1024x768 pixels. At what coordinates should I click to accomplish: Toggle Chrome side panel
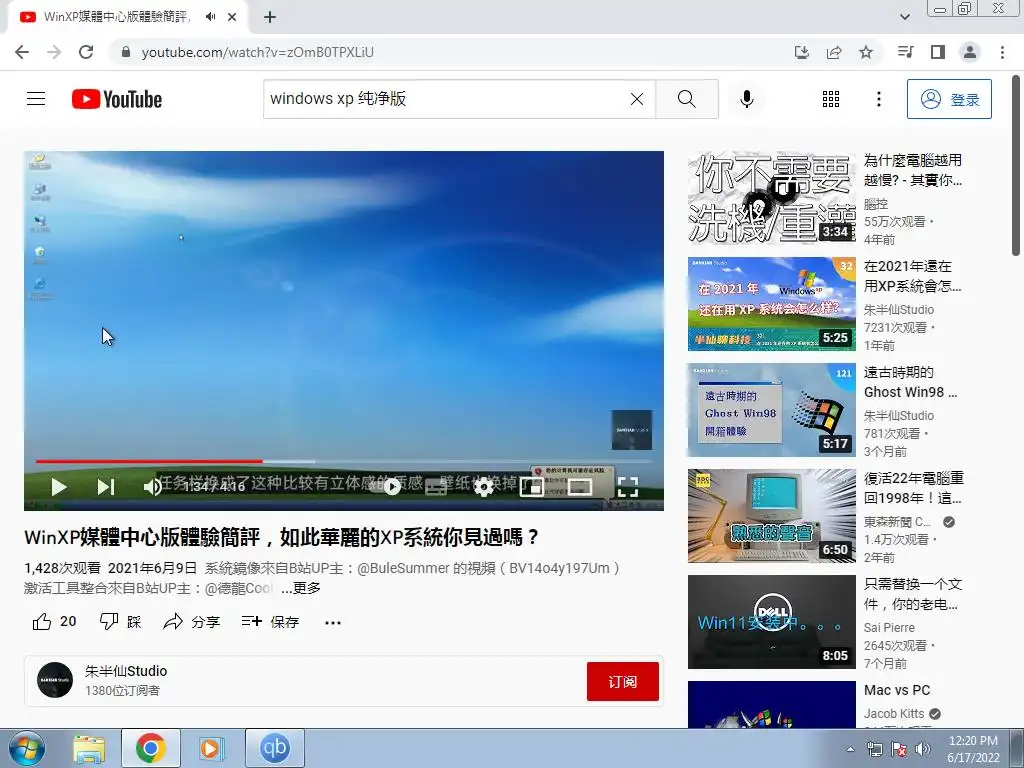click(x=938, y=52)
